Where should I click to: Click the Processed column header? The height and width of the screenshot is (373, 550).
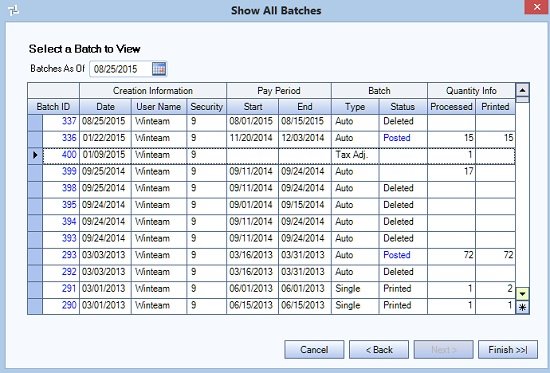[451, 107]
